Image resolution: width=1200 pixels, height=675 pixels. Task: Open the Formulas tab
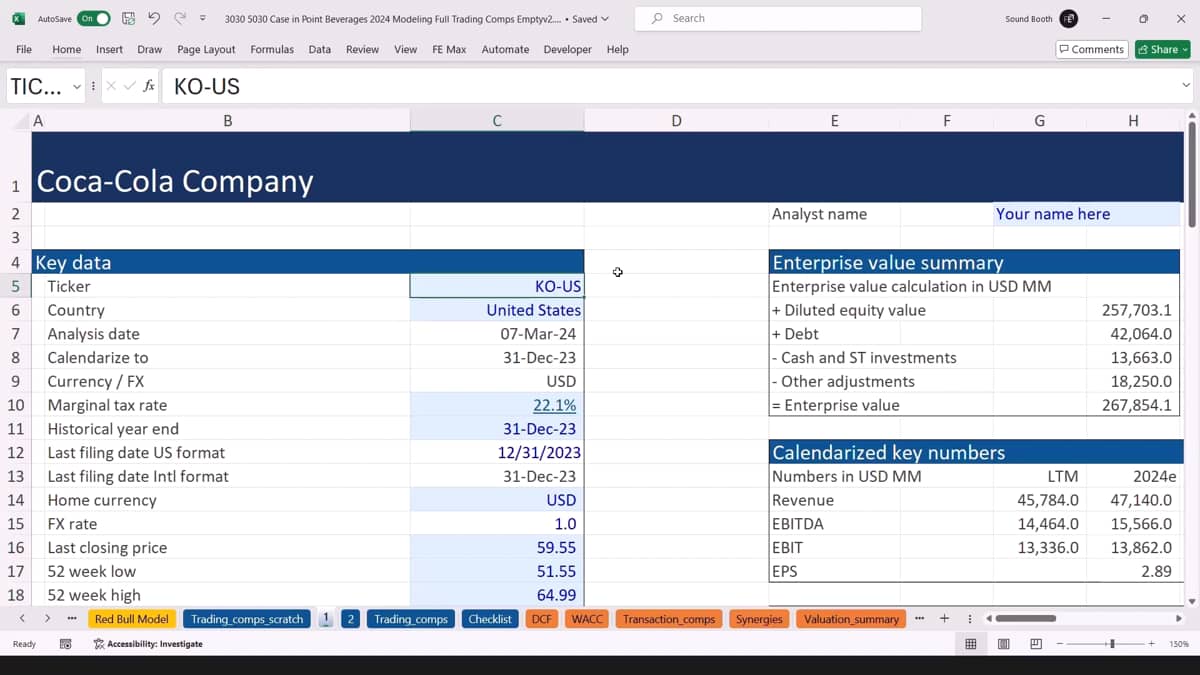coord(272,49)
